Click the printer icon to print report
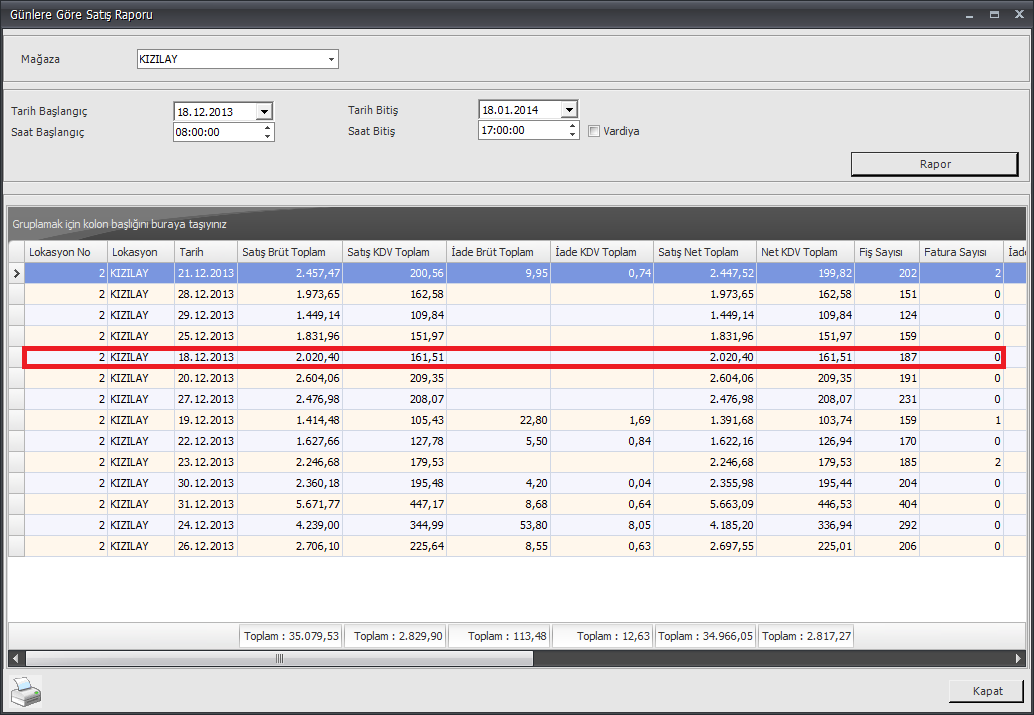The image size is (1034, 715). tap(26, 691)
